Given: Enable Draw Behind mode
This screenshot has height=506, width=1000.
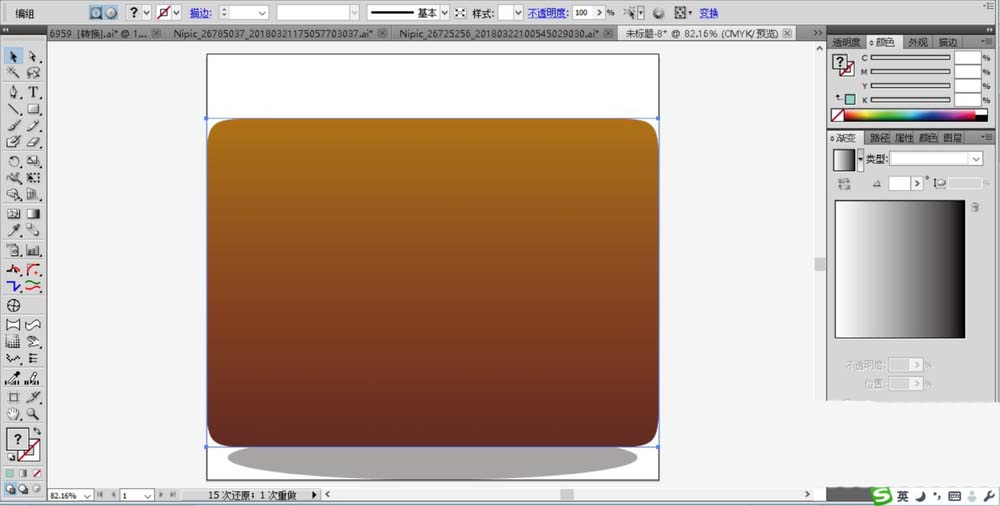Looking at the screenshot, I should [23, 489].
